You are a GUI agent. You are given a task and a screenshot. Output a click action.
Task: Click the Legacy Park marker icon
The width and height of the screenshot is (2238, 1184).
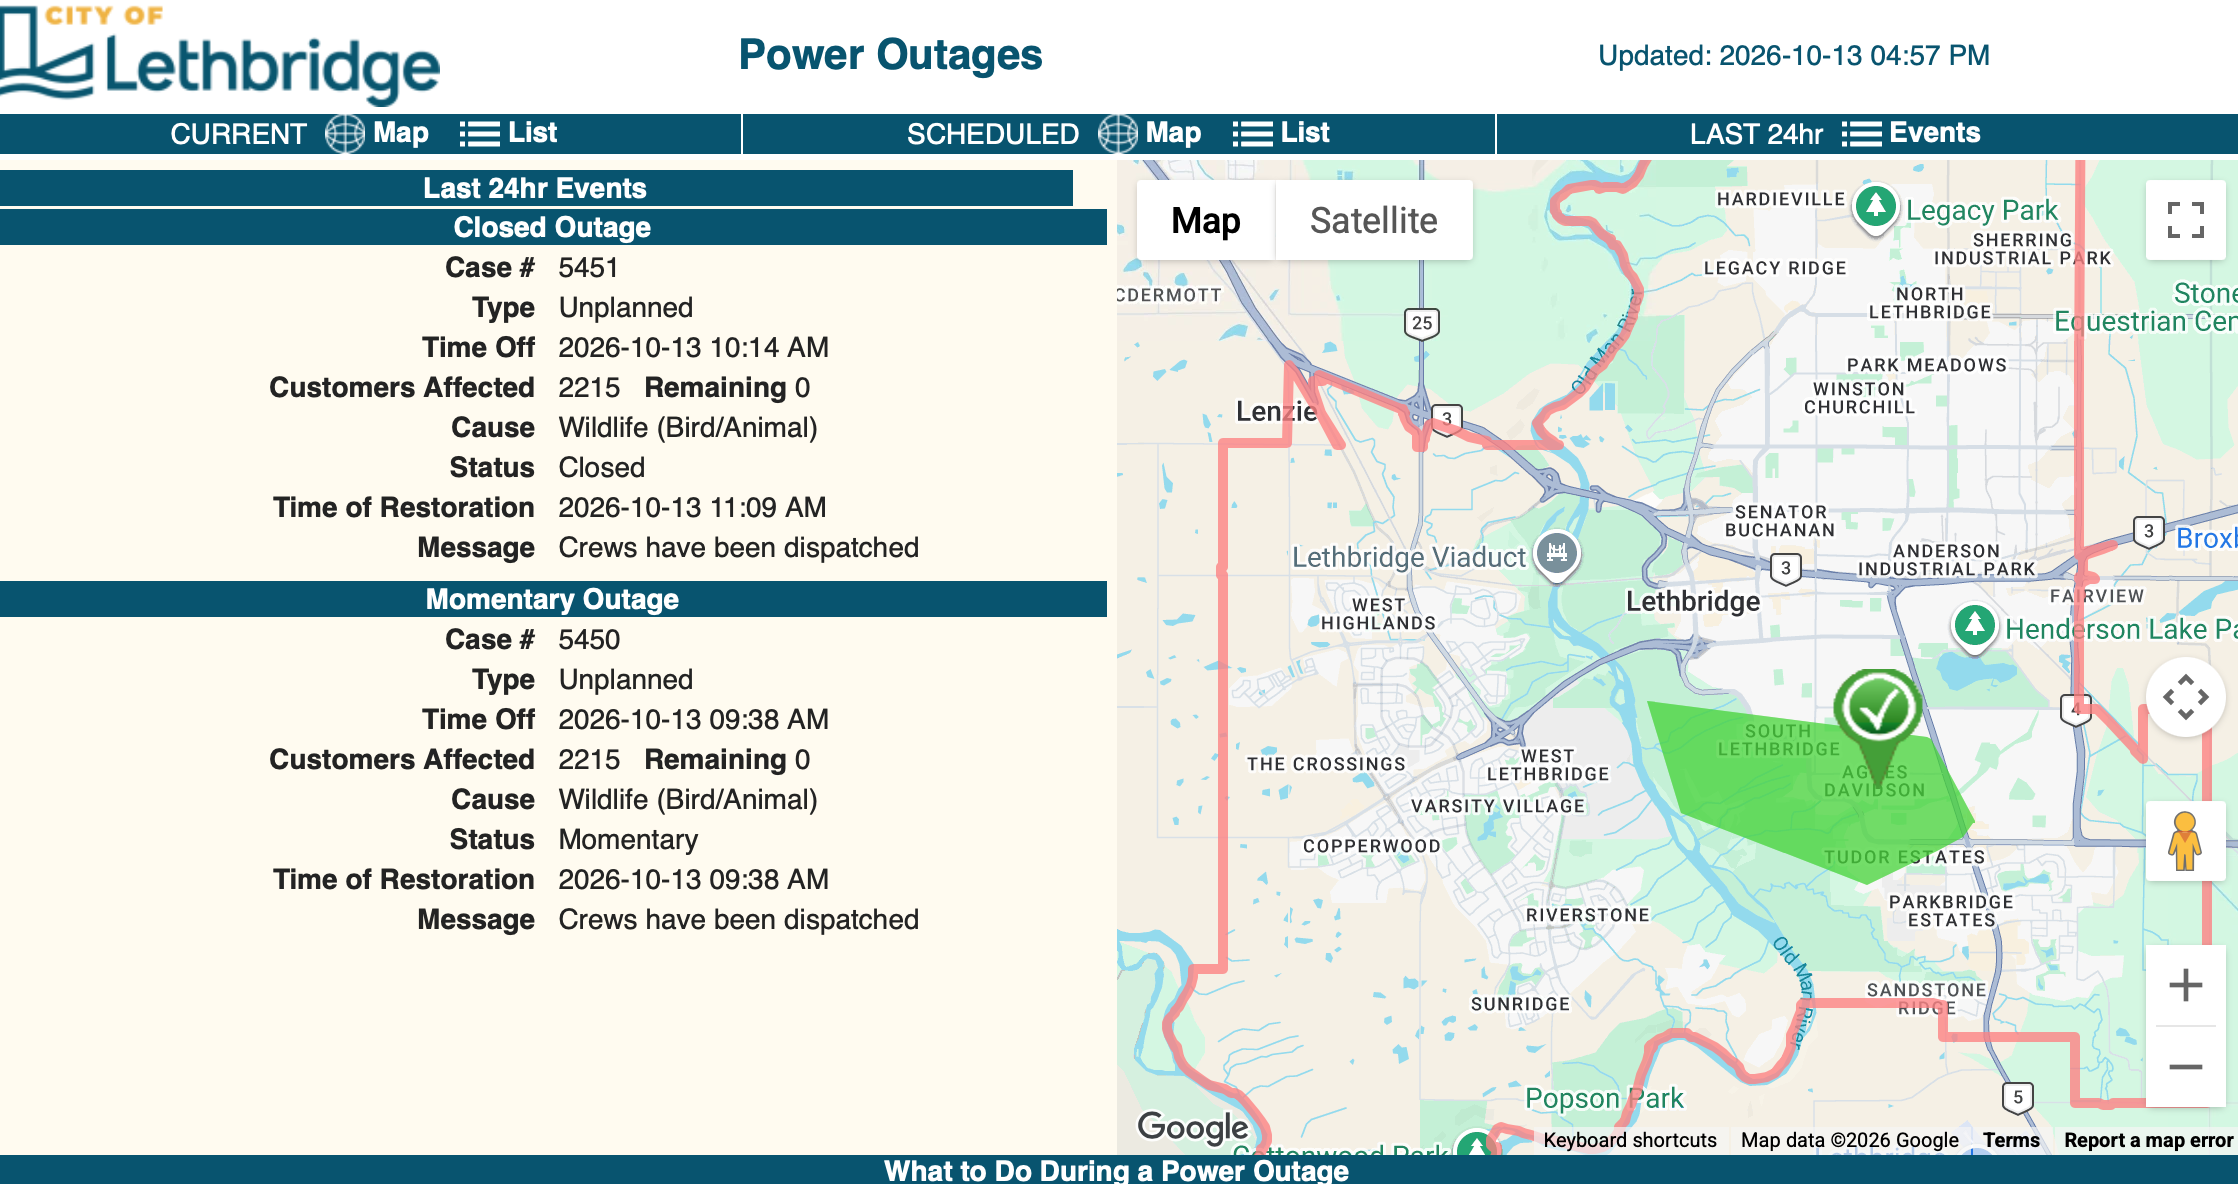1876,208
